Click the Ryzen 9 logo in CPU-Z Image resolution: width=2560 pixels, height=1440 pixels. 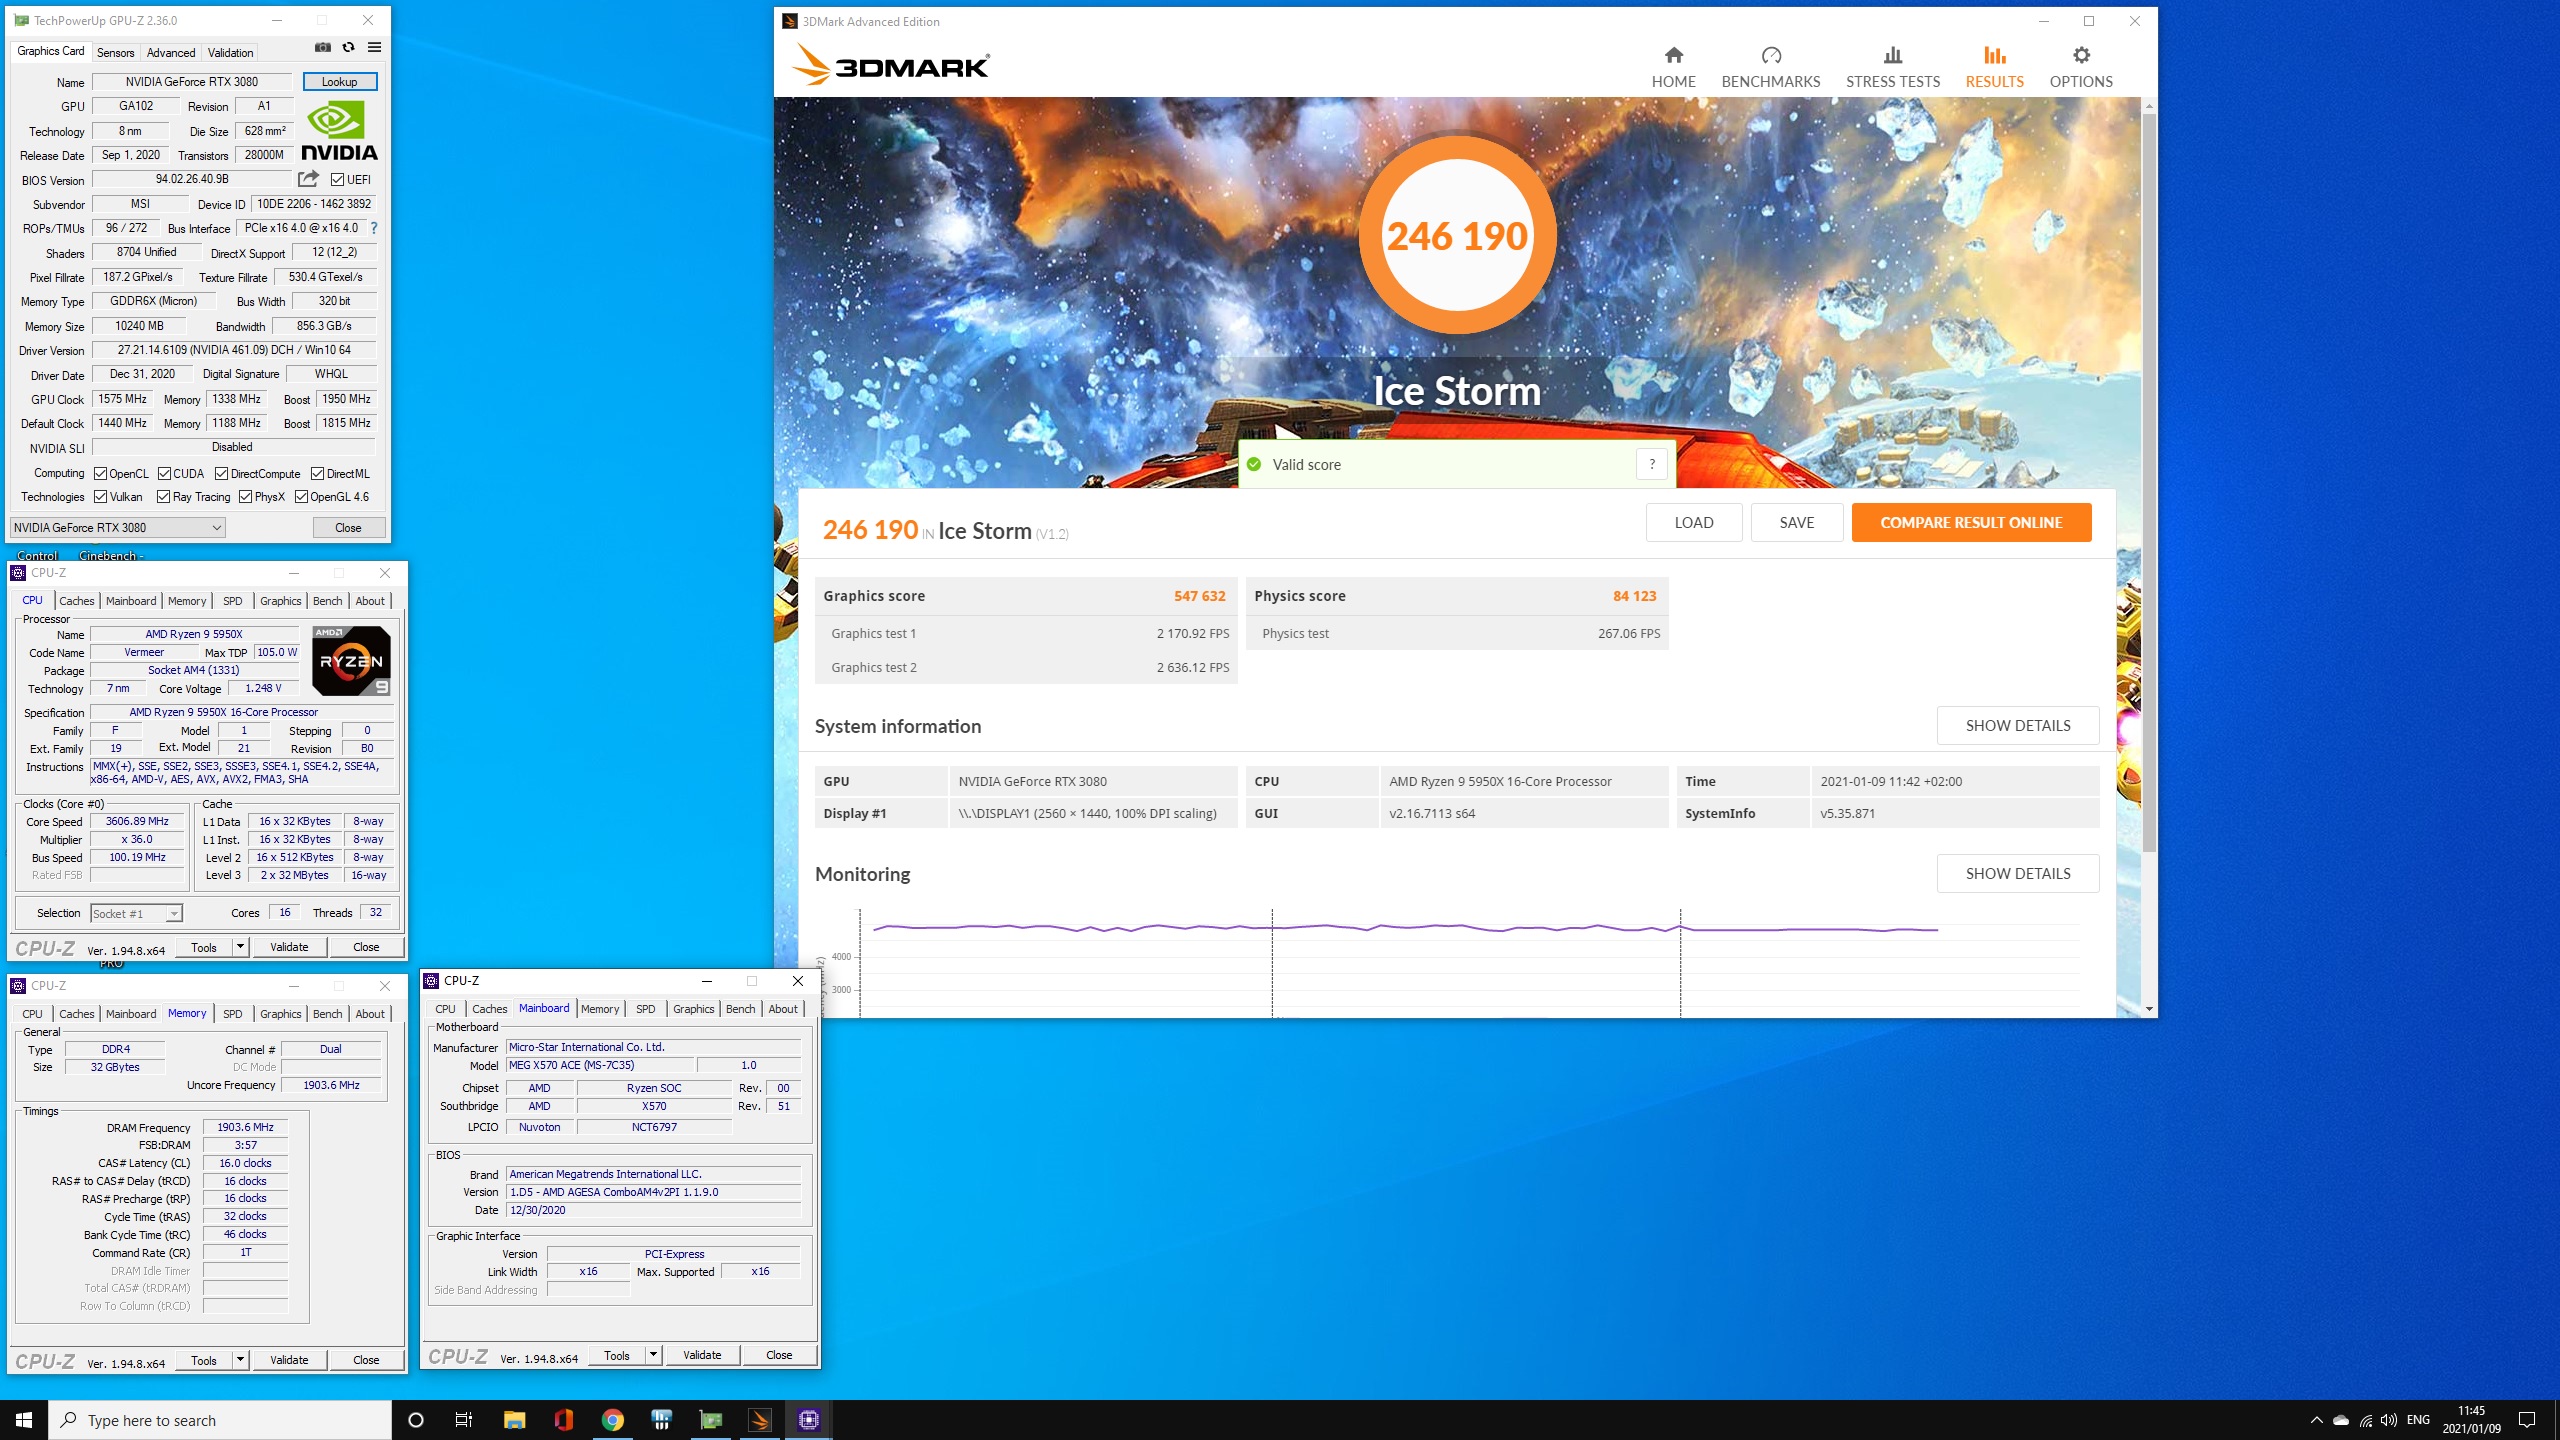[x=350, y=660]
